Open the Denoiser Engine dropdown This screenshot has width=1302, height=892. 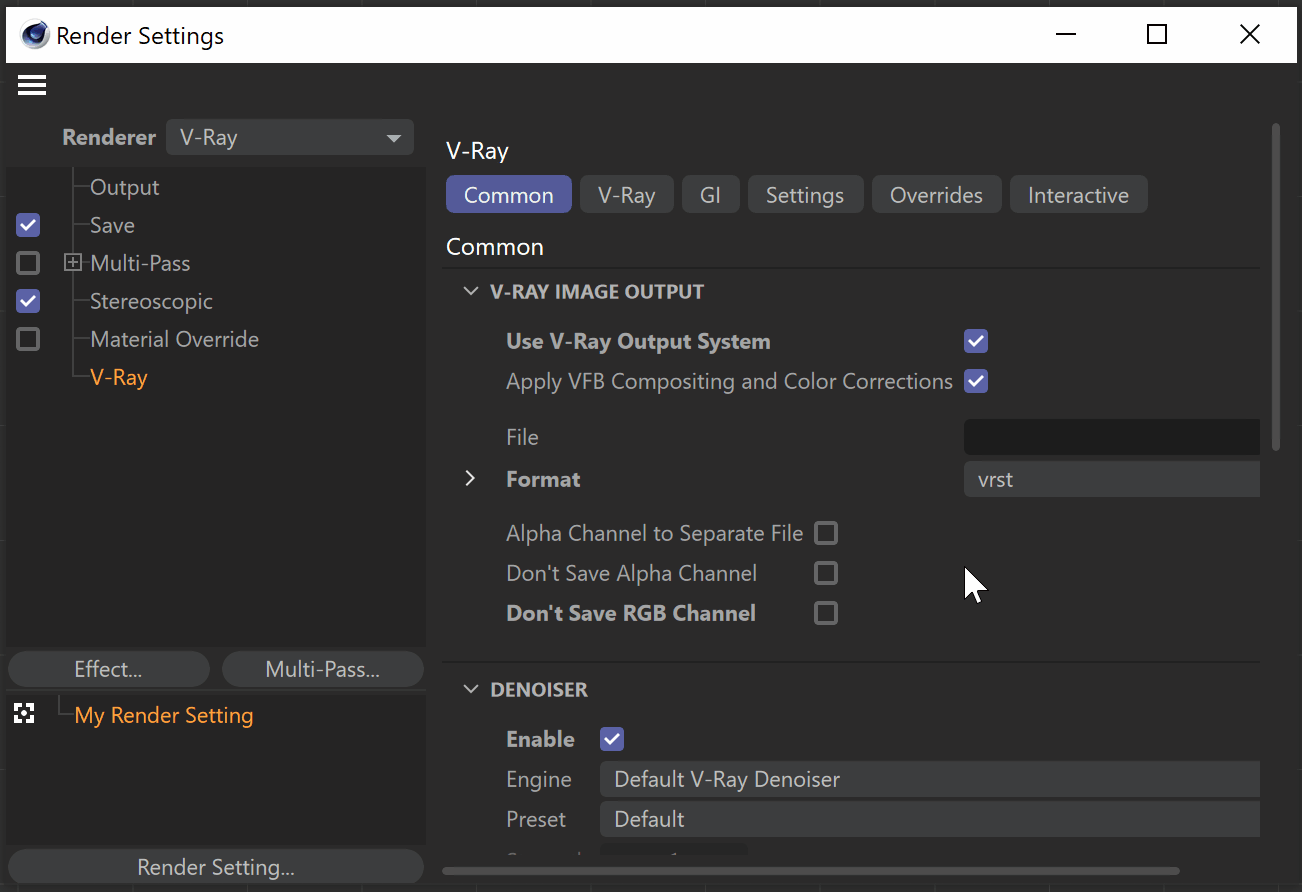pos(930,779)
